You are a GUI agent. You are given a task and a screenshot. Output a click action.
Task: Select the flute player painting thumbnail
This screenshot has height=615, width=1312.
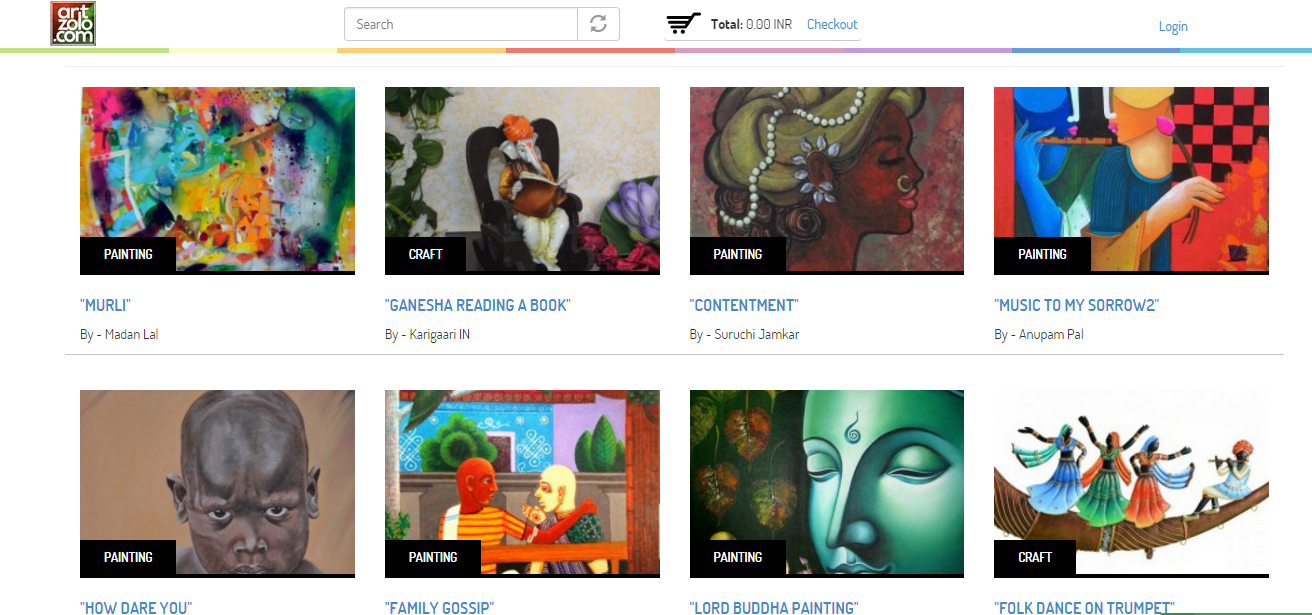point(1131,180)
